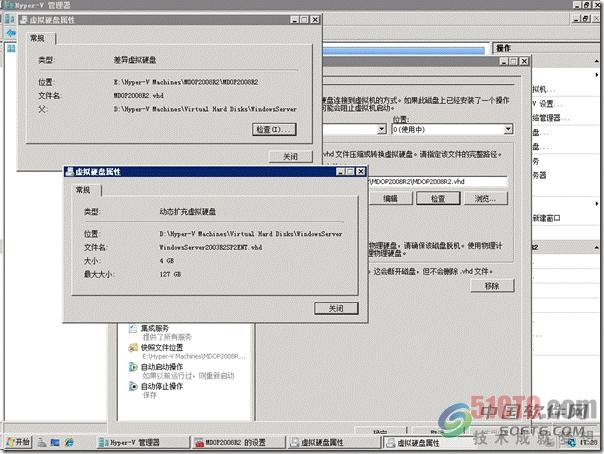Open the 位置 dropdown showing 0 (使用中)
Viewport: 604px width, 454px height.
point(452,129)
